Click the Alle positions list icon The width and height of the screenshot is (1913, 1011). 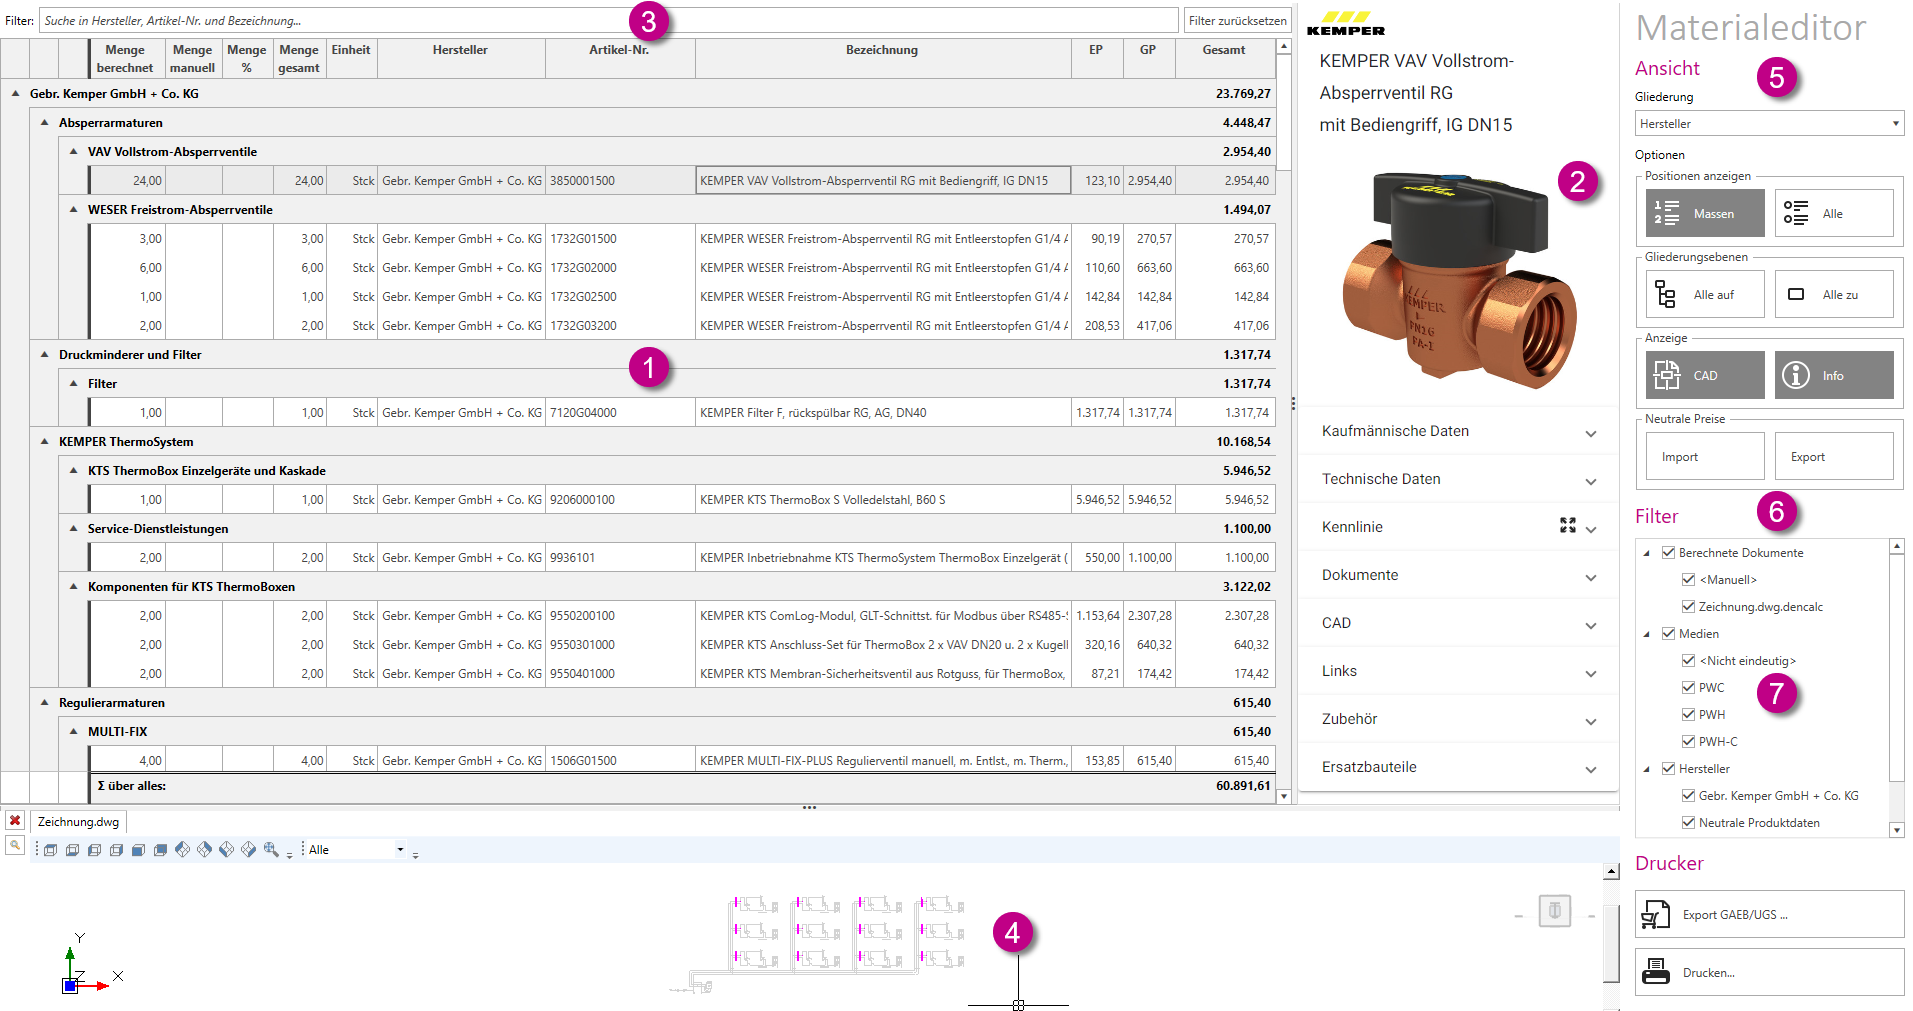click(x=1796, y=213)
